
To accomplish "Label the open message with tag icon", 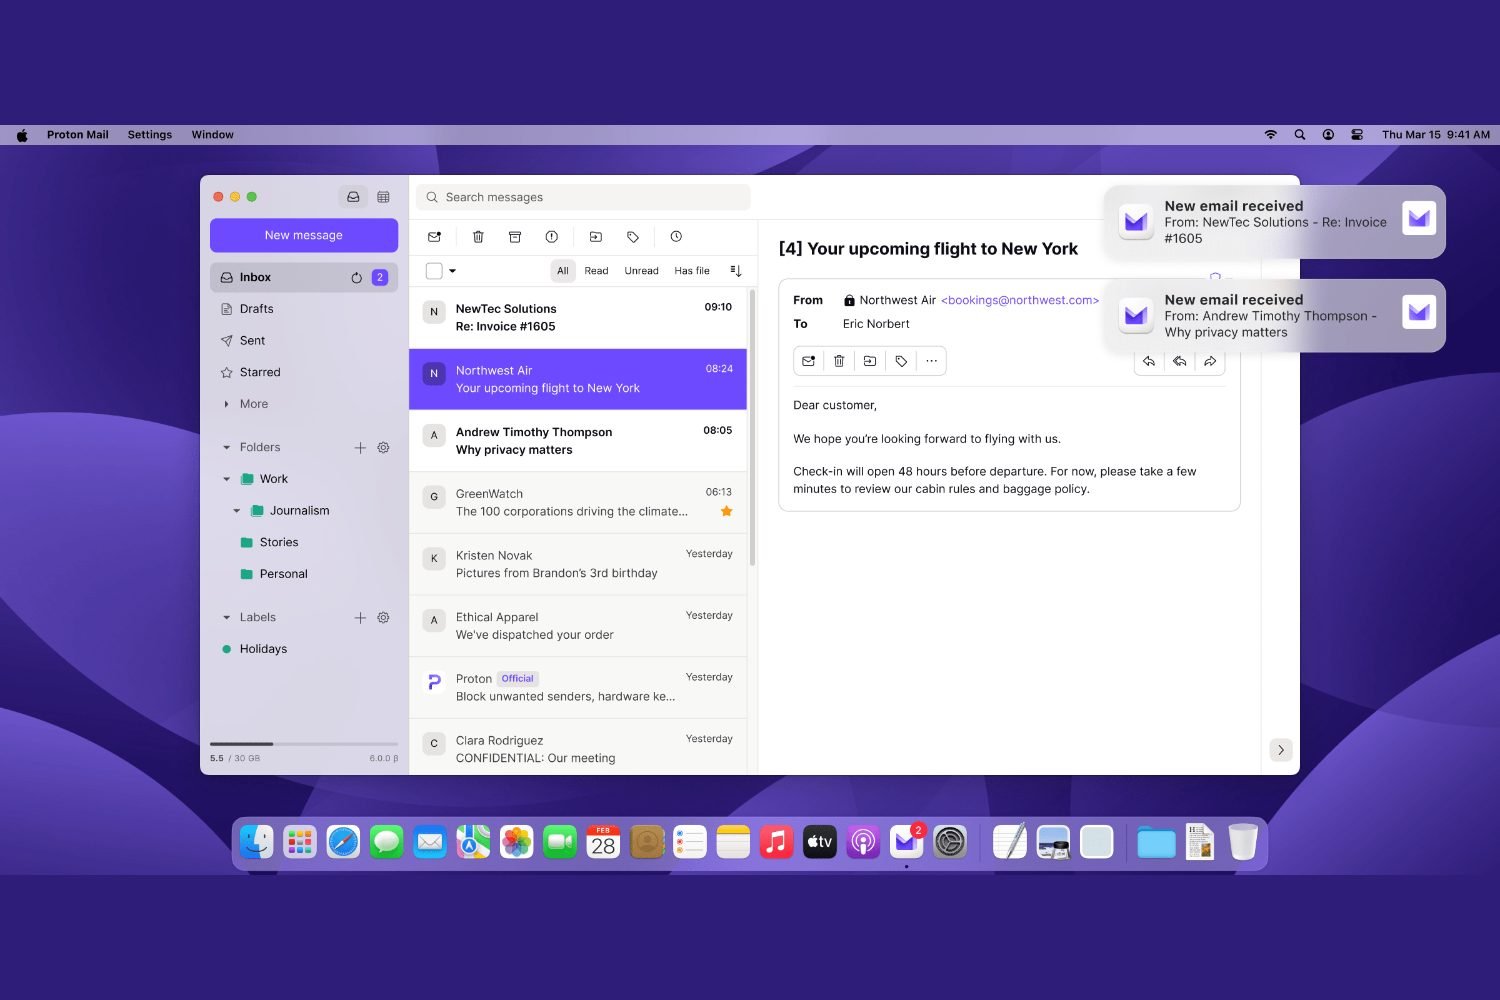I will (x=901, y=361).
